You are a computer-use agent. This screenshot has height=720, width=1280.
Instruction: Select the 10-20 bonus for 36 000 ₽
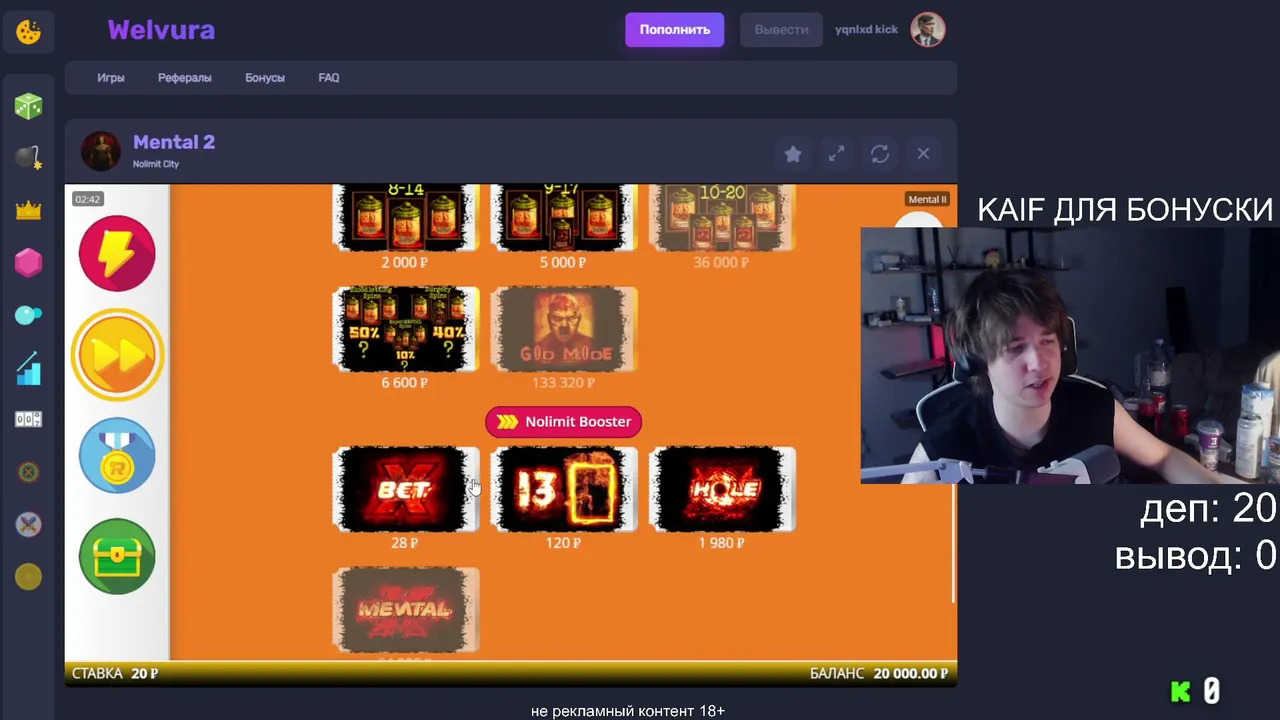click(722, 217)
